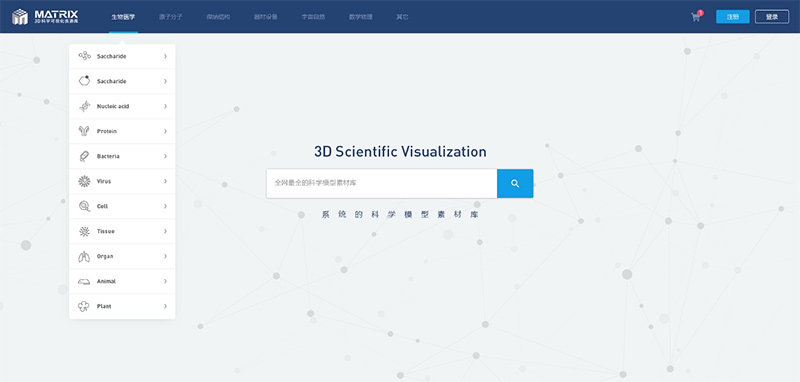Image resolution: width=800 pixels, height=382 pixels.
Task: Click the Nucleic acid DNA helix icon
Action: coord(85,106)
